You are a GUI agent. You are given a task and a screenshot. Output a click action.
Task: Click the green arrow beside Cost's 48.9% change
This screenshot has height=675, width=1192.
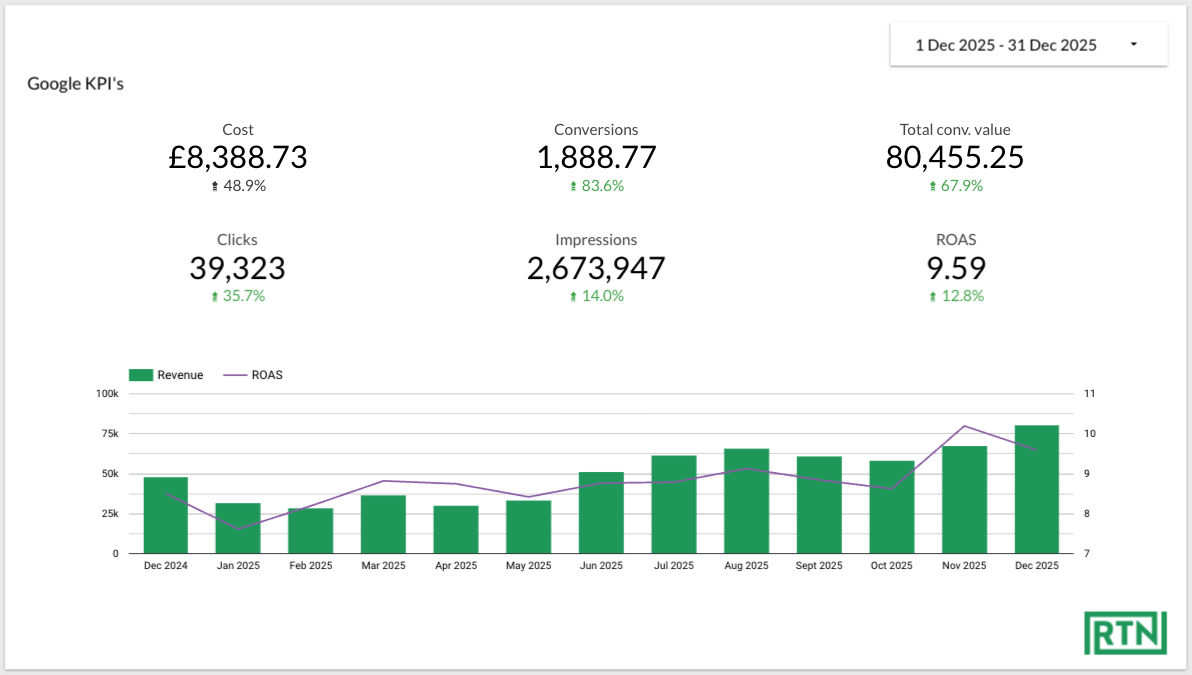coord(214,185)
